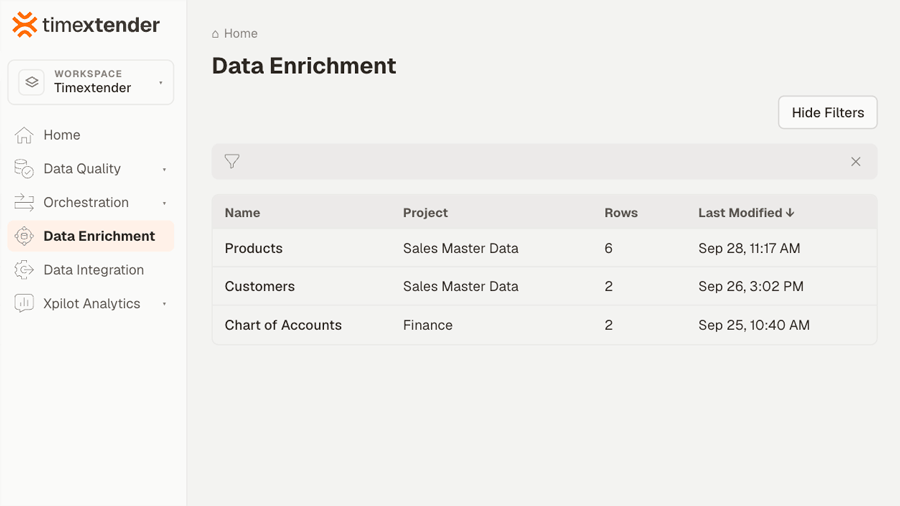Screen dimensions: 900x506
Task: Click the funnel filter icon
Action: (x=232, y=161)
